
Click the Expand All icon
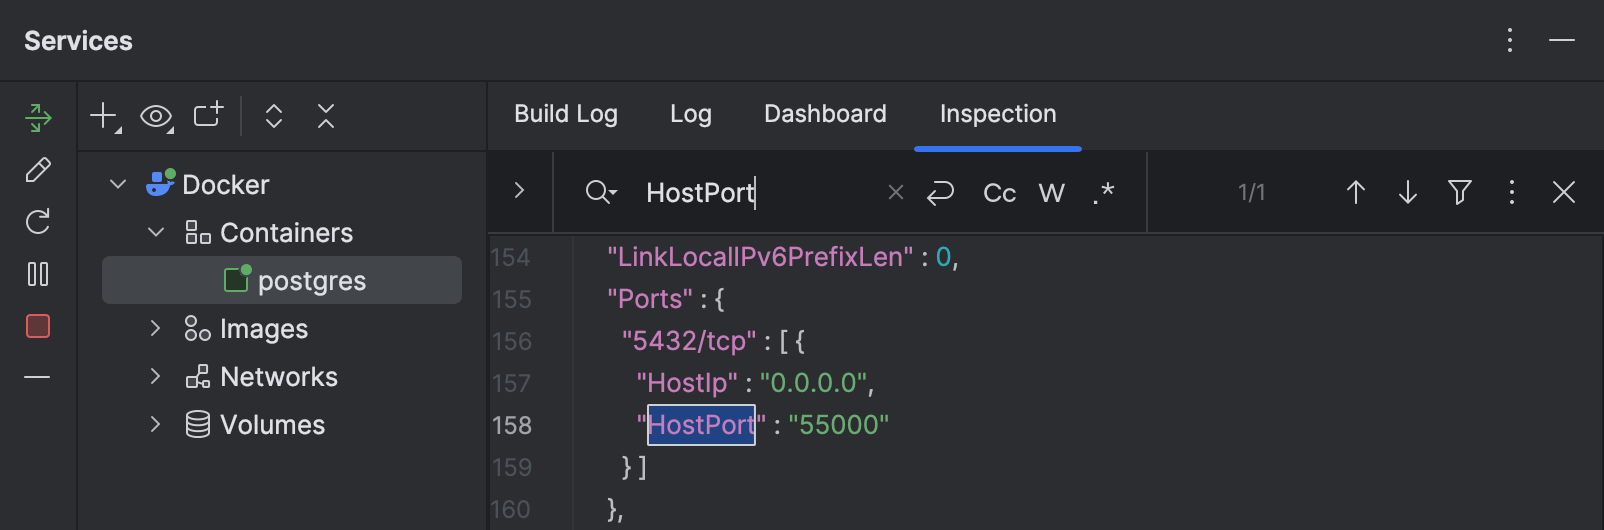tap(274, 116)
